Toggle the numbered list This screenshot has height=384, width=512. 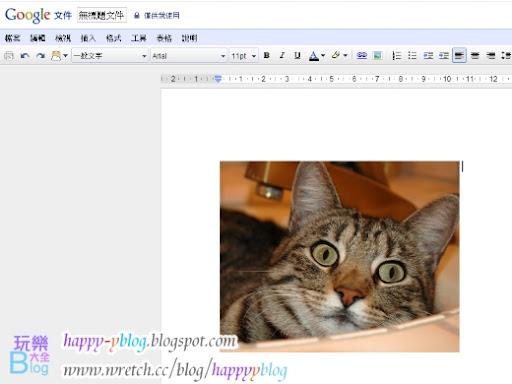pos(397,55)
